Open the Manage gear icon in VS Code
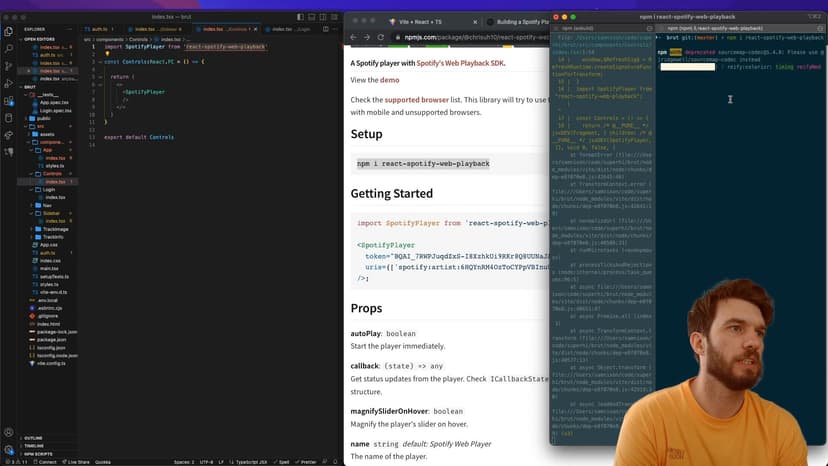 click(x=8, y=450)
